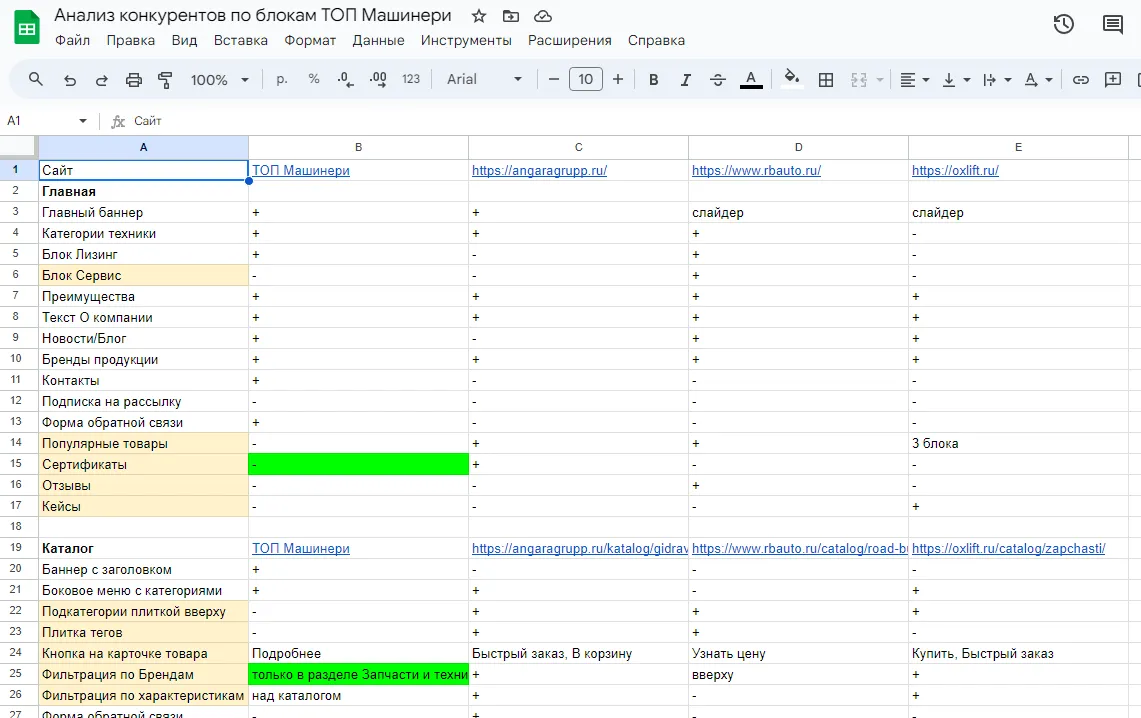Open the text color picker
The height and width of the screenshot is (718, 1141).
click(x=751, y=79)
